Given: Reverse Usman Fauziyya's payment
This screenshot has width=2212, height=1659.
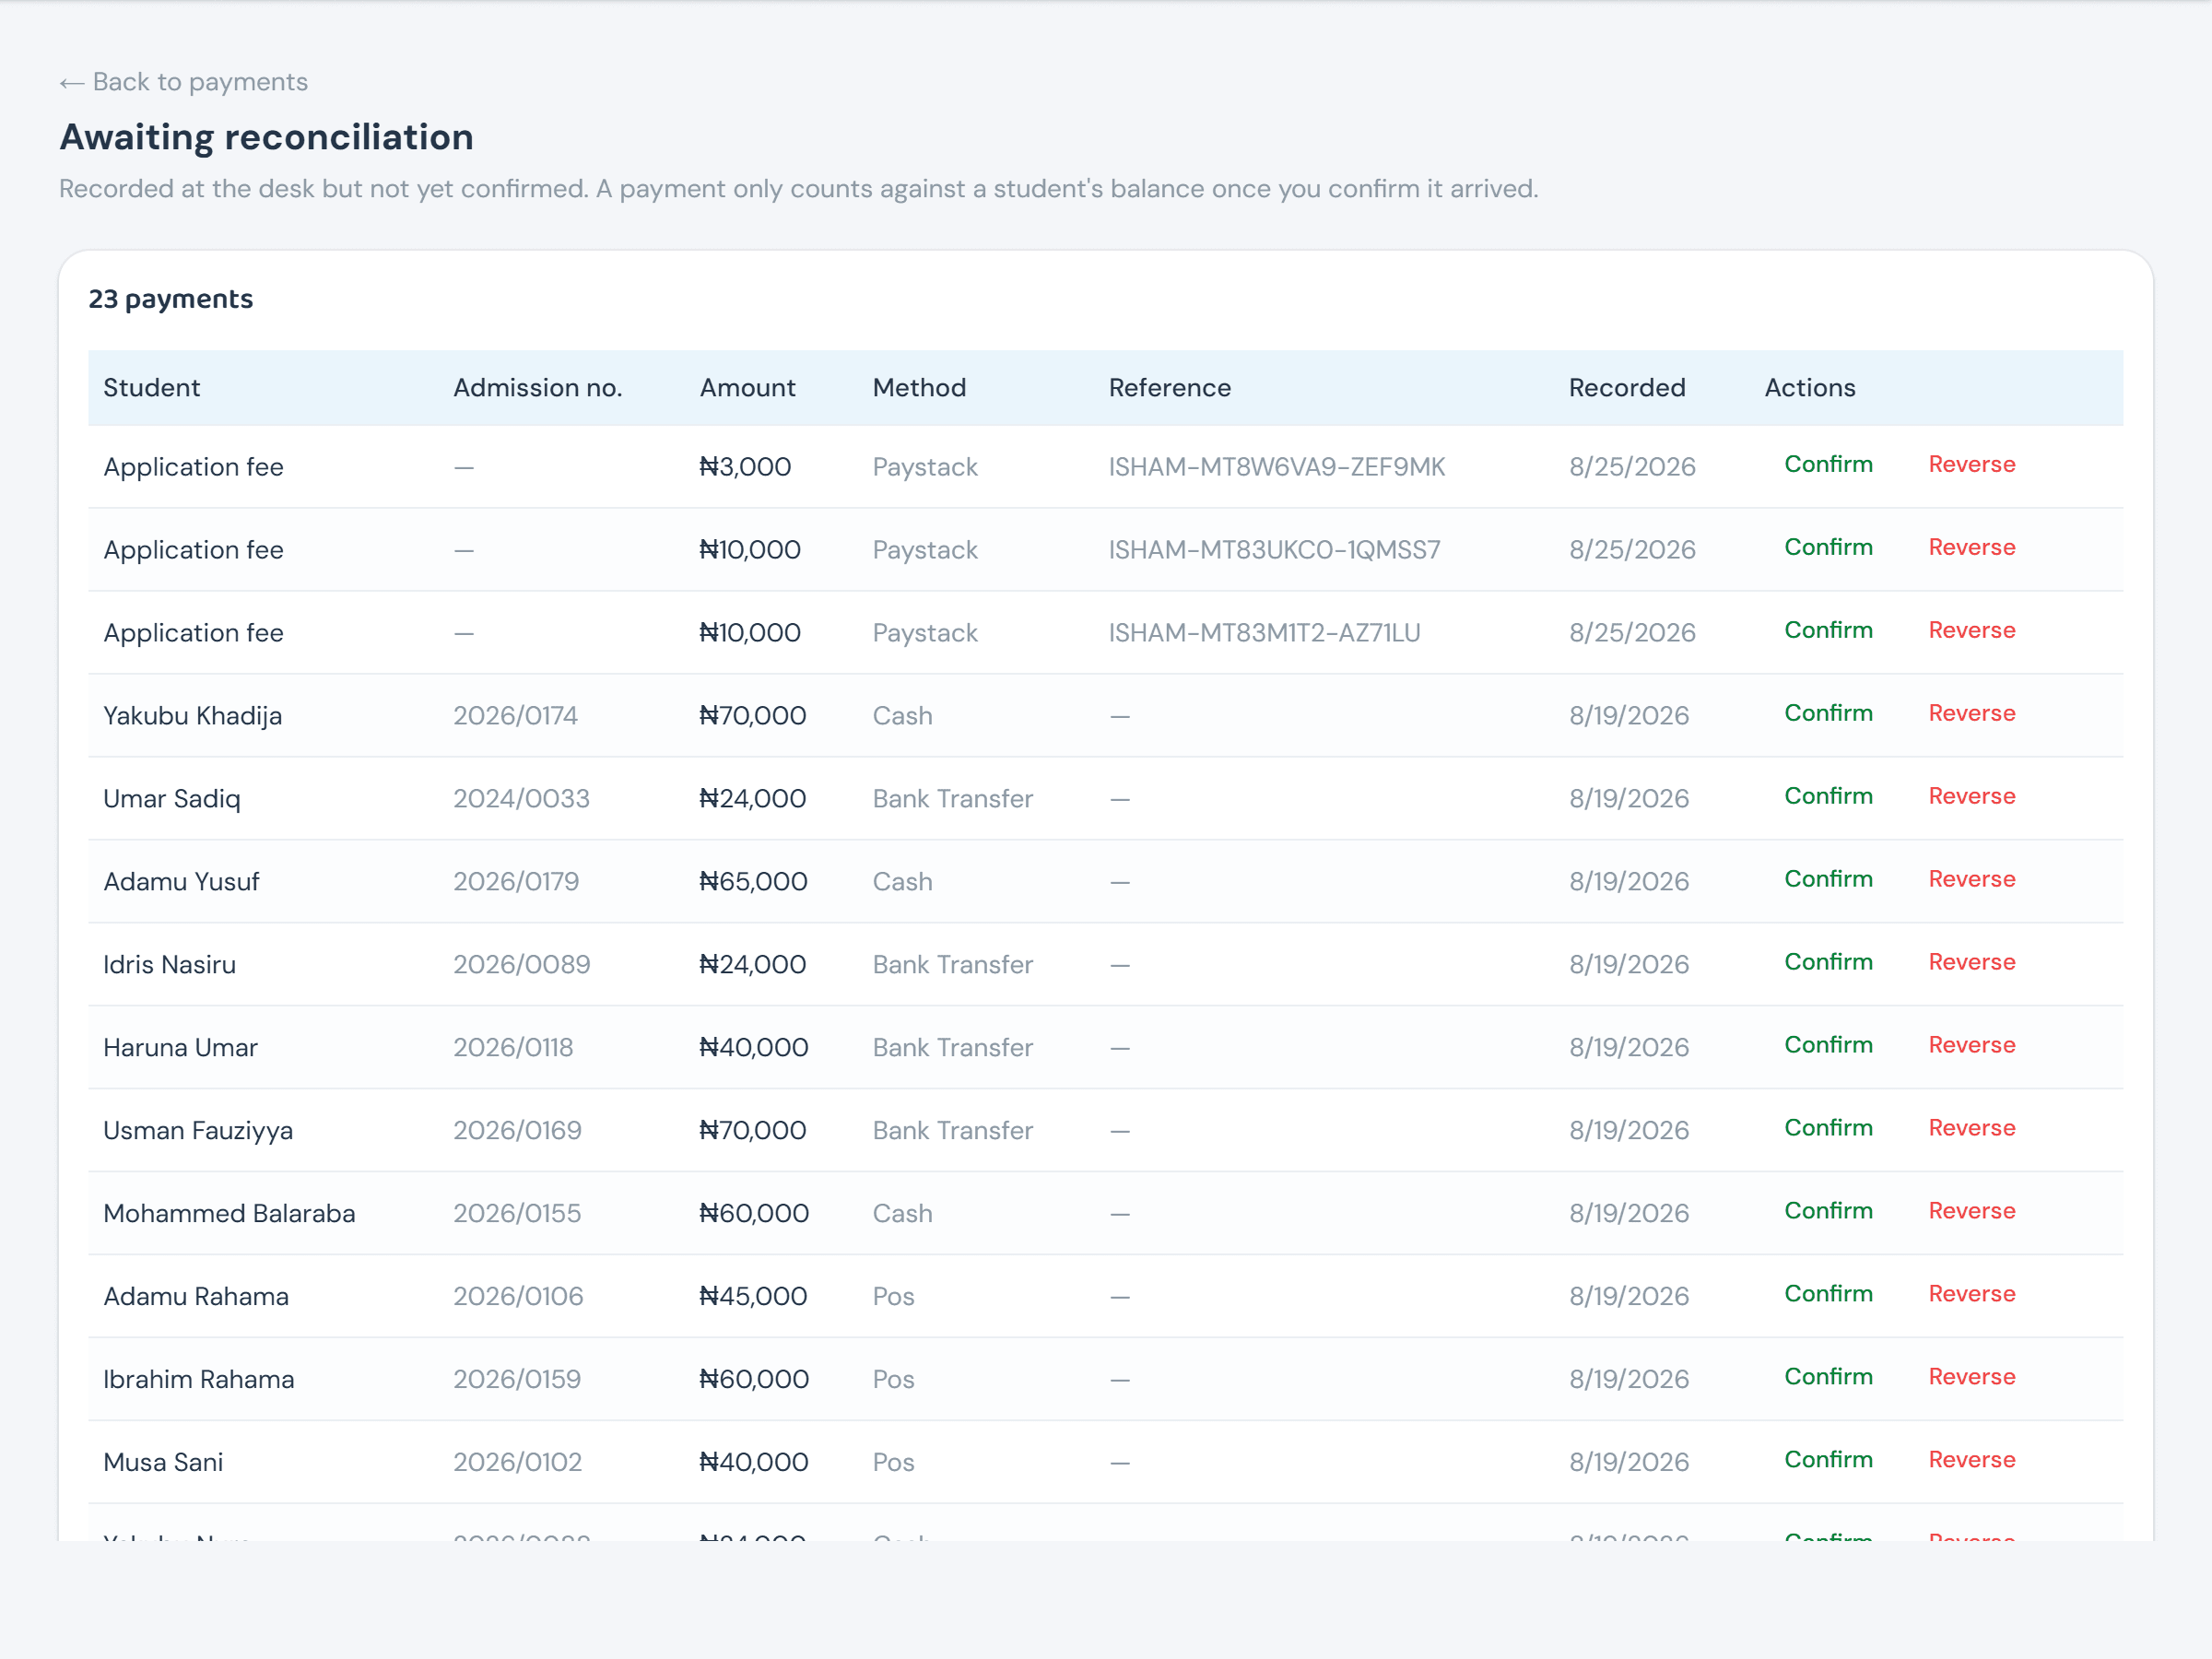Looking at the screenshot, I should [x=1972, y=1128].
